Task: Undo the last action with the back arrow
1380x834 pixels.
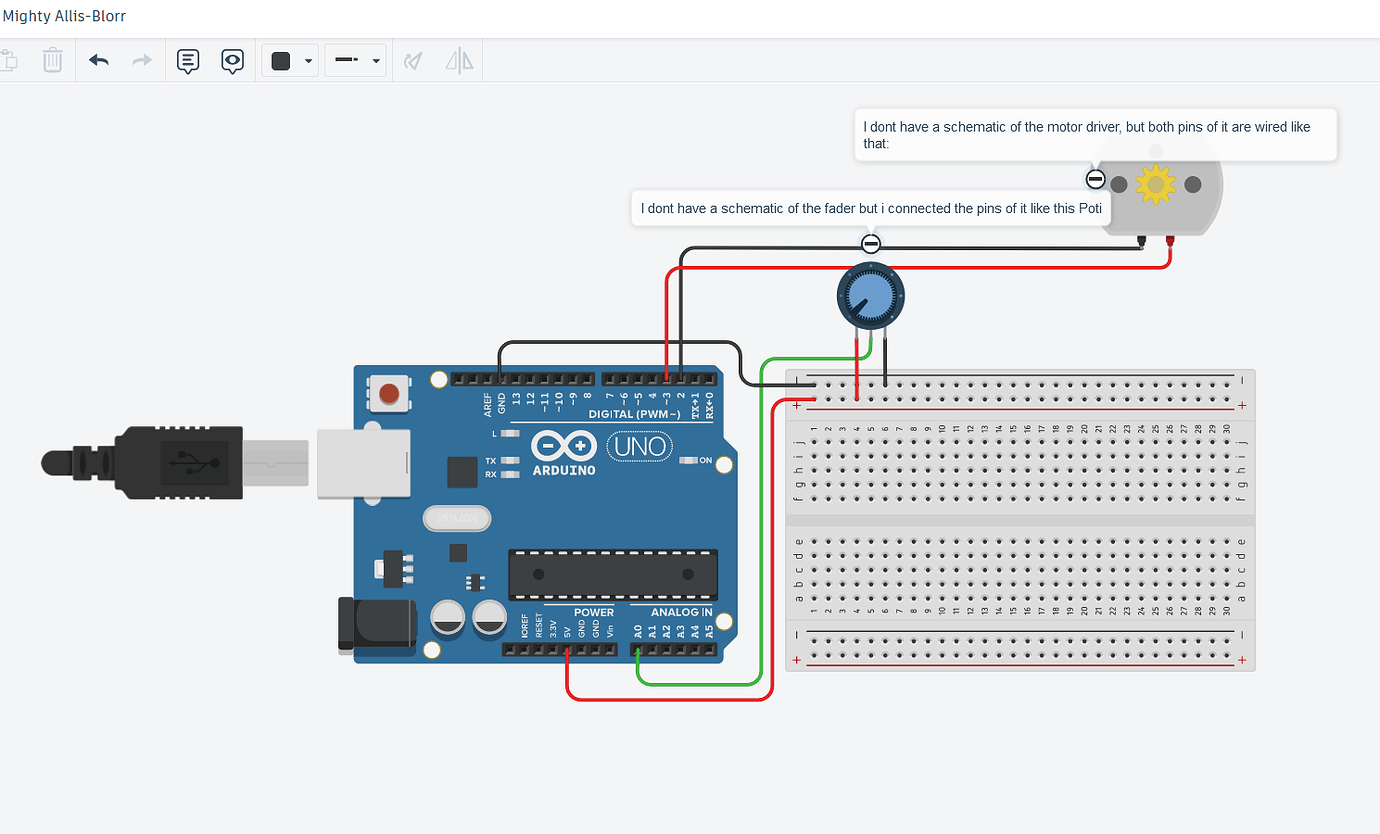Action: (x=99, y=61)
